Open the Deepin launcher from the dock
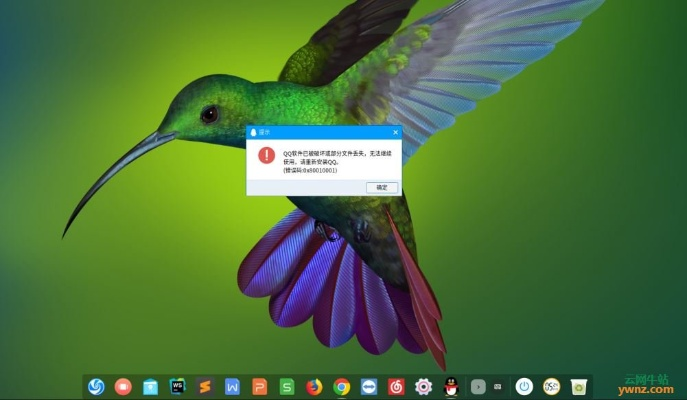The width and height of the screenshot is (687, 400). [x=96, y=386]
